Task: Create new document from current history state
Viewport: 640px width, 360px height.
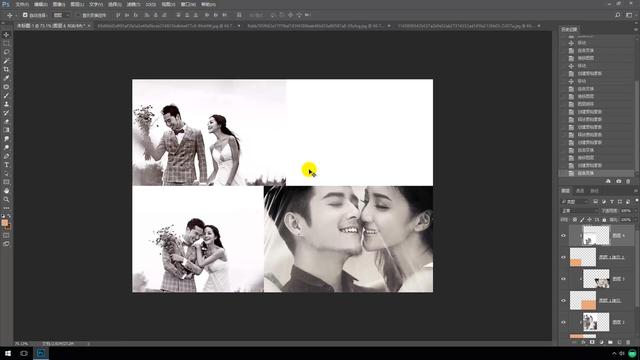Action: (608, 181)
